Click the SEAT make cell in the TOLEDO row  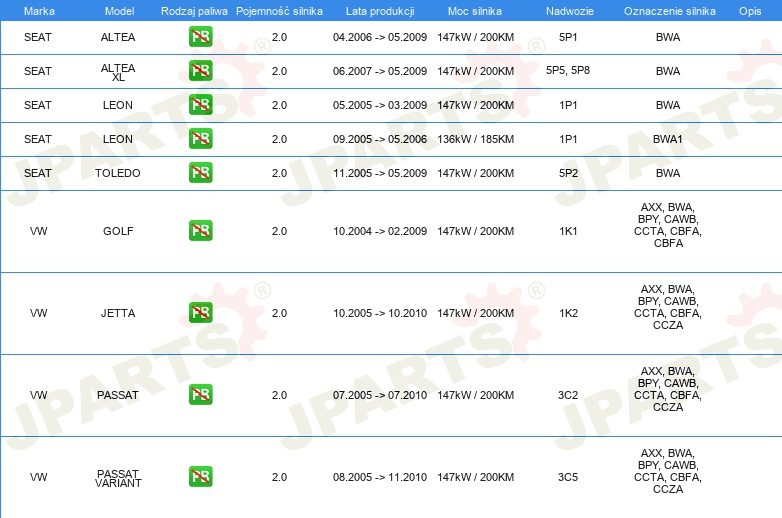(37, 173)
